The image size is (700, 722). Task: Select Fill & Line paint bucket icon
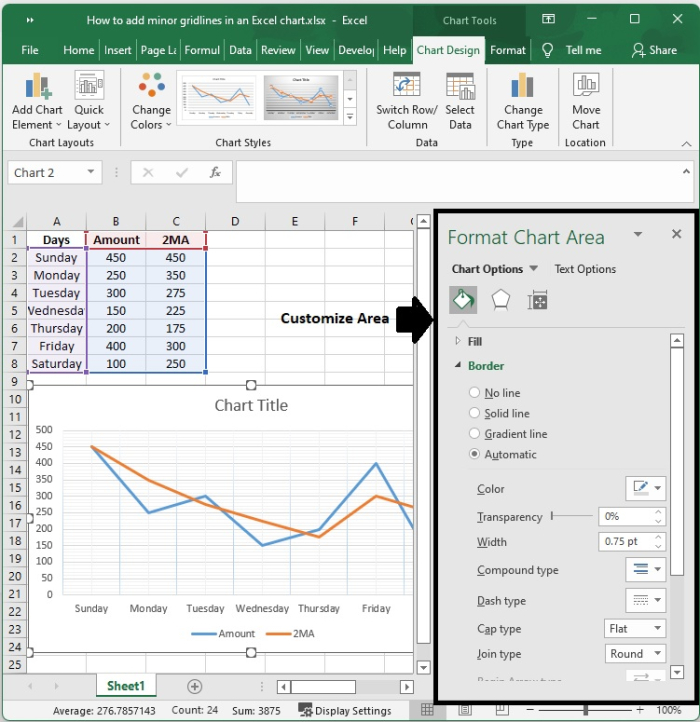point(463,300)
